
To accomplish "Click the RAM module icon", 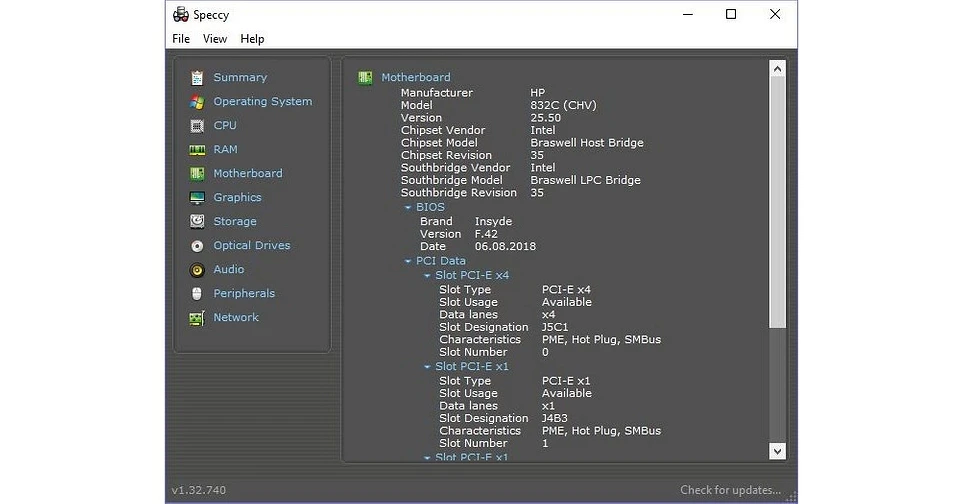I will point(197,150).
